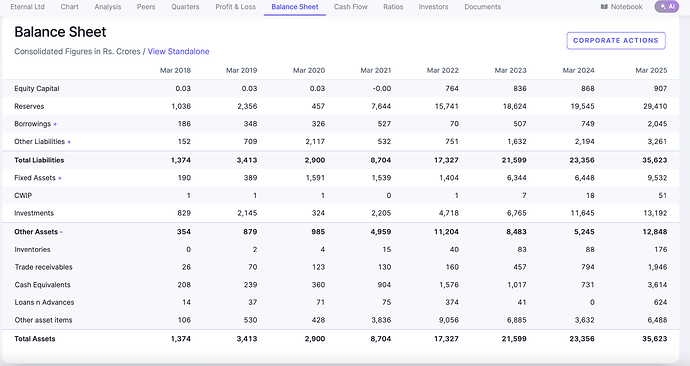The height and width of the screenshot is (366, 690).
Task: Open the Peers tab
Action: coord(146,7)
